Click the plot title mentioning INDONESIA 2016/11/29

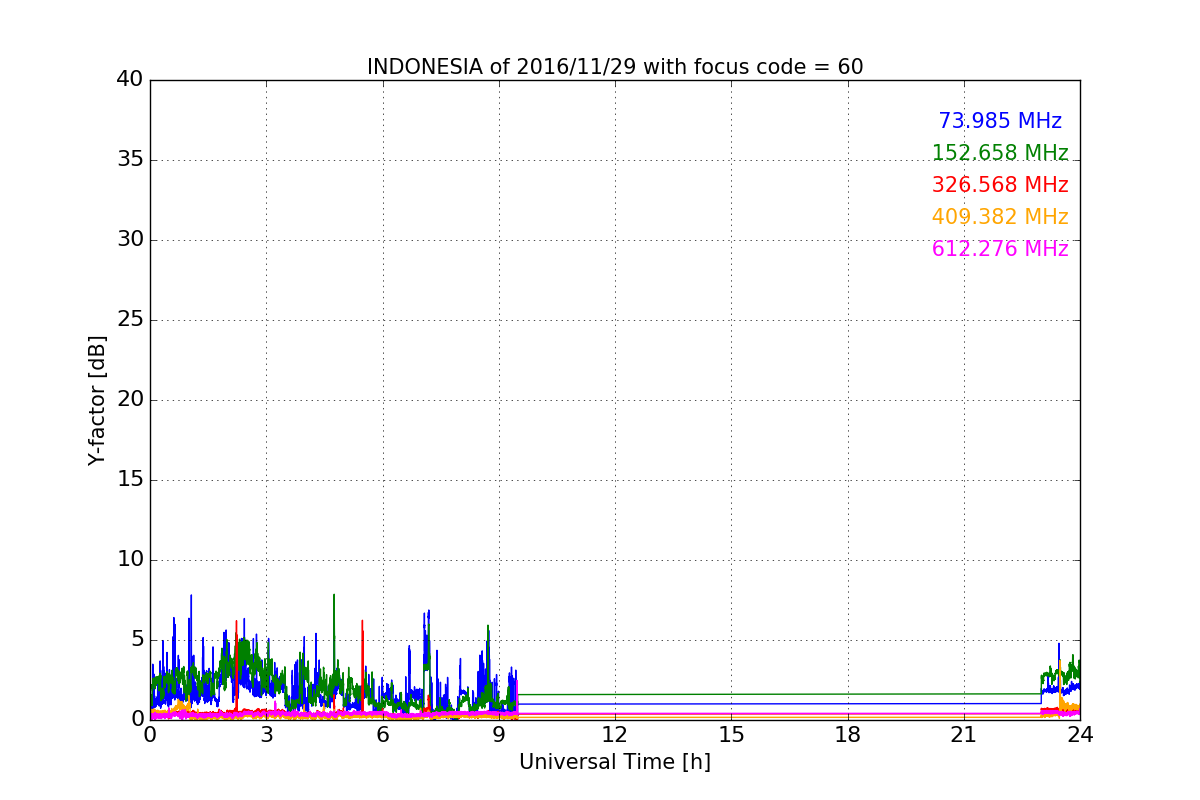(615, 67)
